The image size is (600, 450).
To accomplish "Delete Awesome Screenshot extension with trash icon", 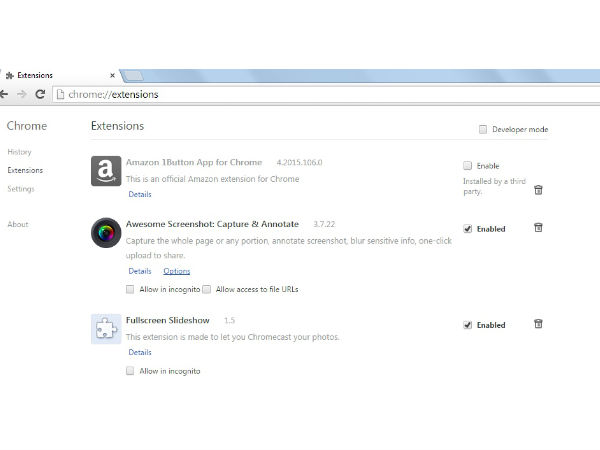I will click(x=538, y=228).
